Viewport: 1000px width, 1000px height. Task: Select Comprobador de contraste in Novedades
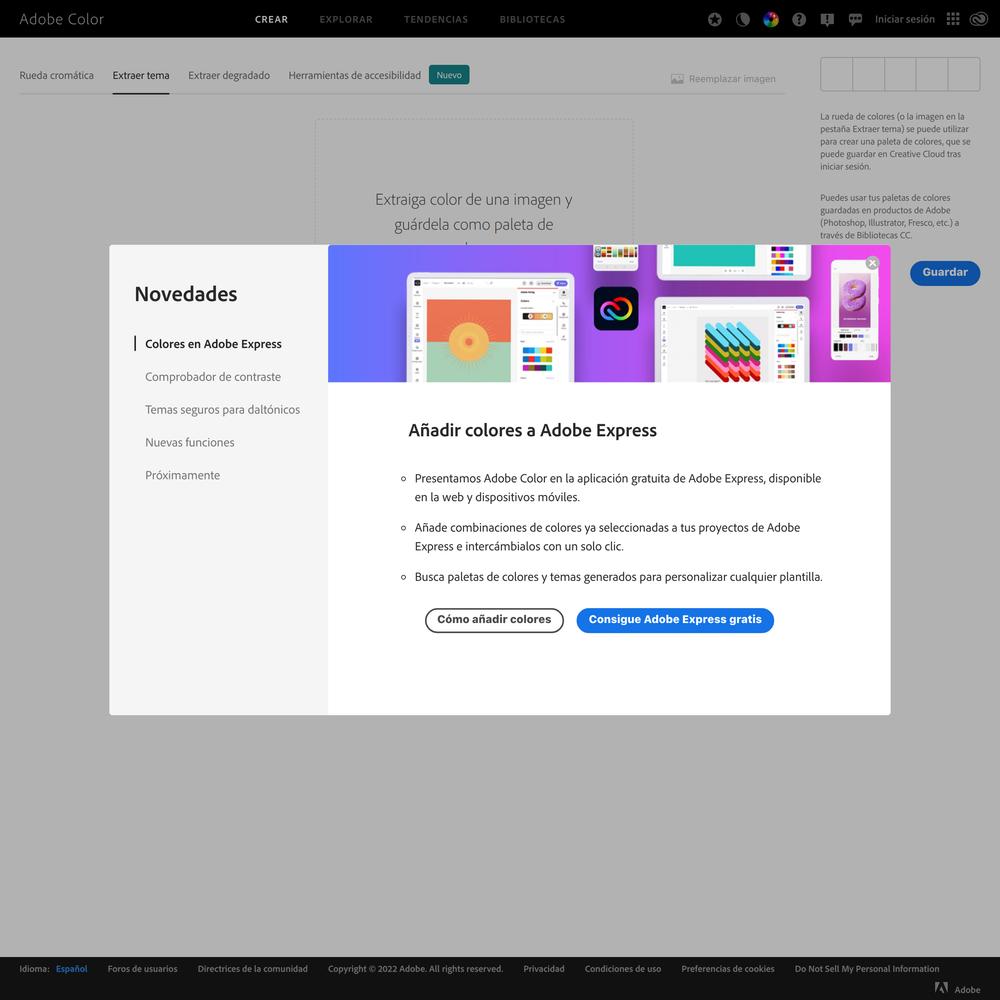pos(212,377)
